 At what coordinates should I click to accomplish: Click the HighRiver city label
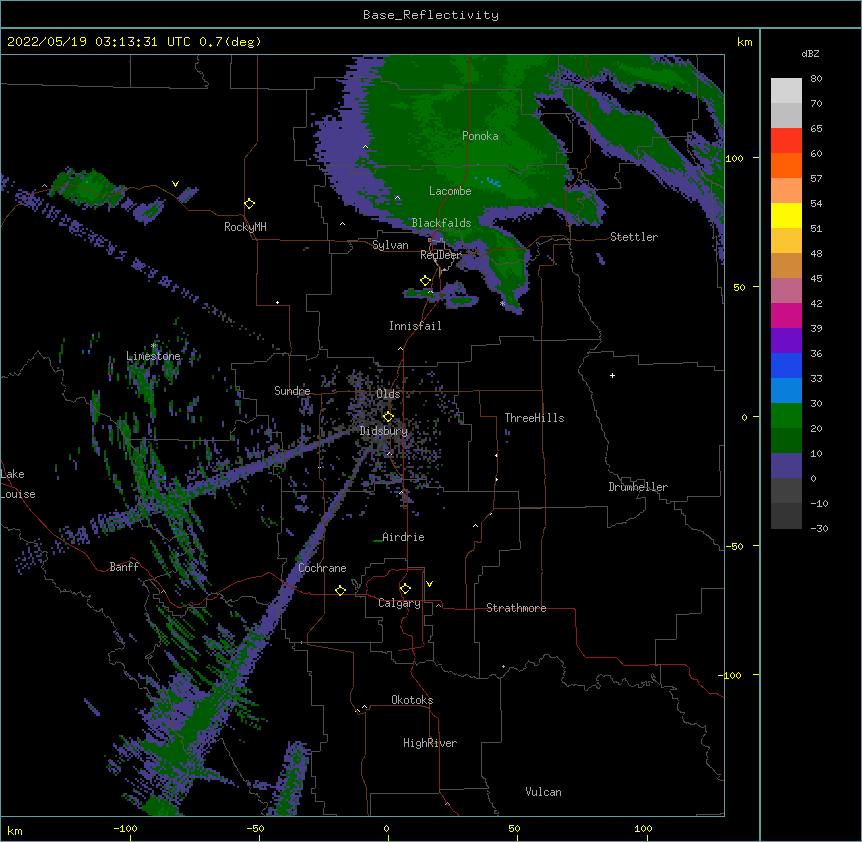[x=430, y=743]
